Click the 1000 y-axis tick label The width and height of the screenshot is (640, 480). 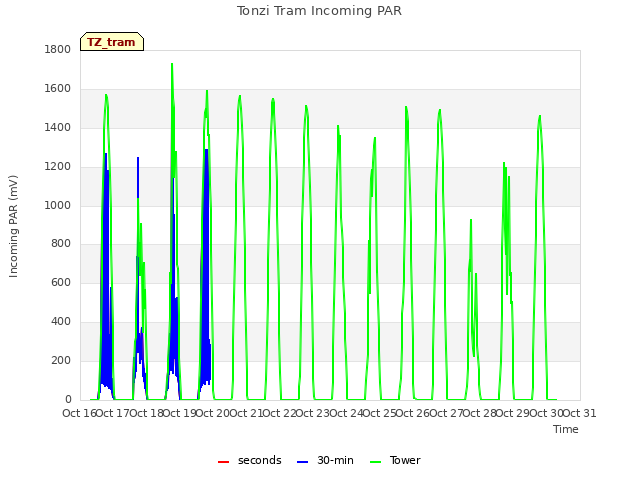tap(58, 205)
